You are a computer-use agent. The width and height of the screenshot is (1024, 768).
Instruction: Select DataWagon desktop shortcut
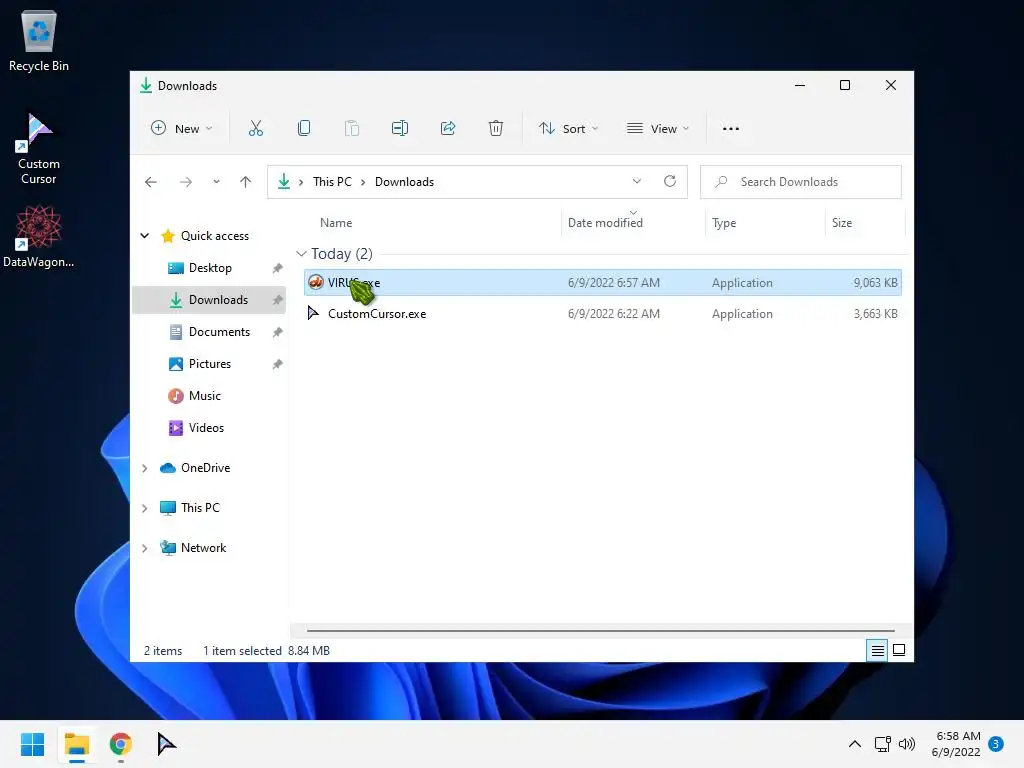(x=39, y=236)
